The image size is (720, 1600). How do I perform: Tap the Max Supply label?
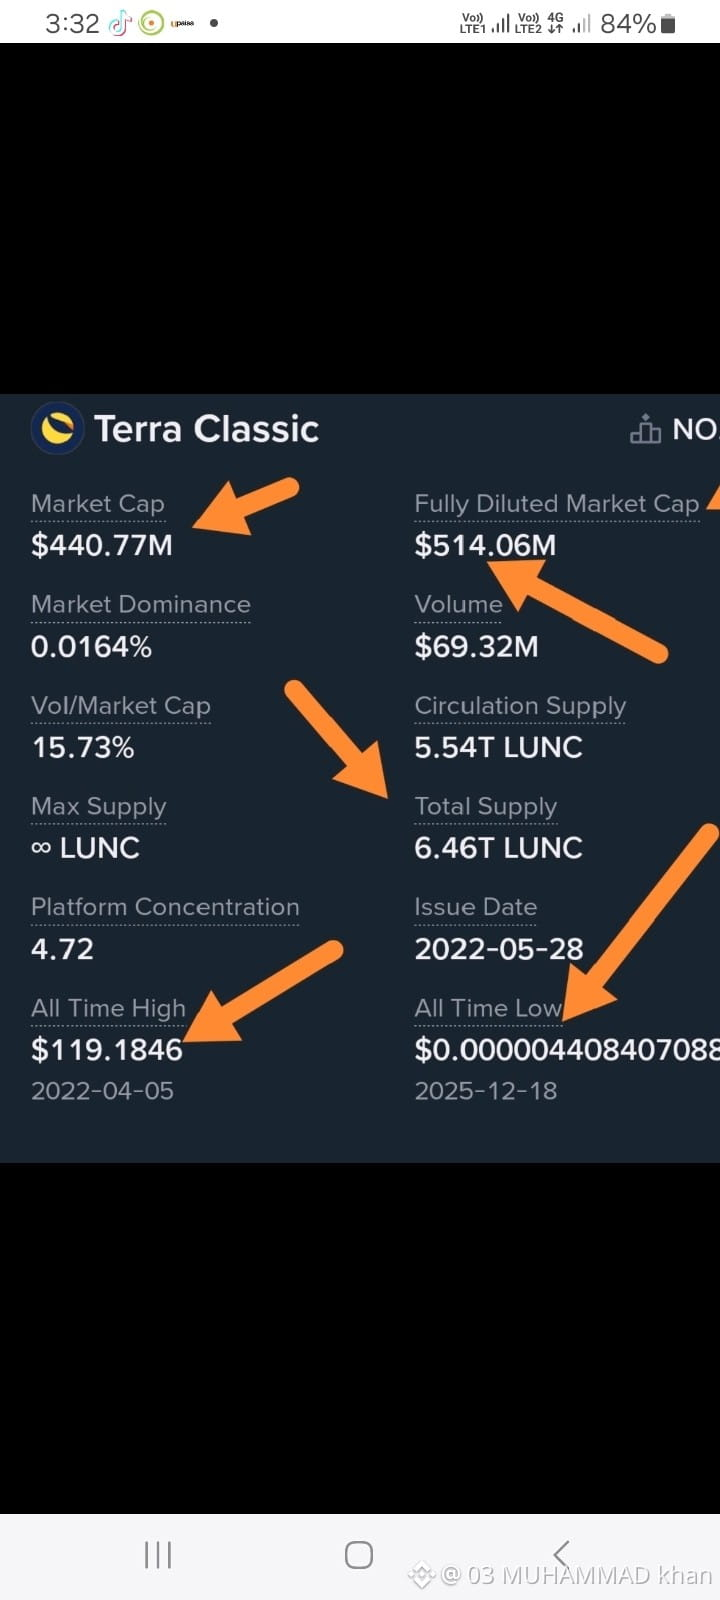pos(99,807)
